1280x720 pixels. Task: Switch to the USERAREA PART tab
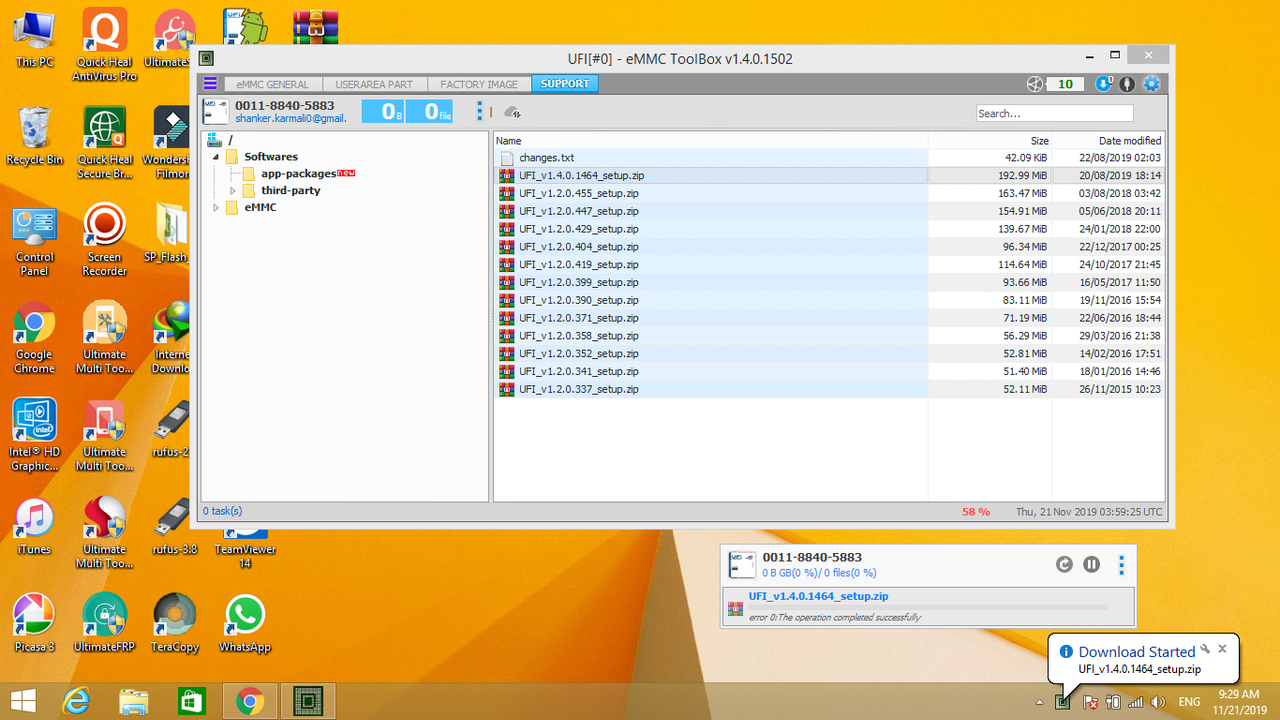click(374, 84)
